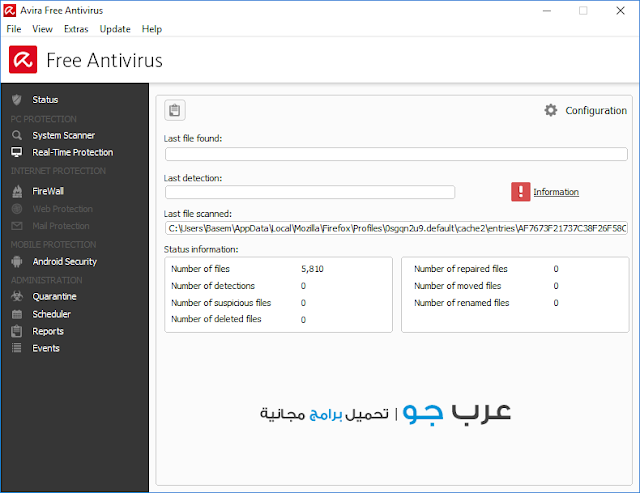Screen dimensions: 640x493
Task: Click the FireWall icon in sidebar
Action: [17, 191]
